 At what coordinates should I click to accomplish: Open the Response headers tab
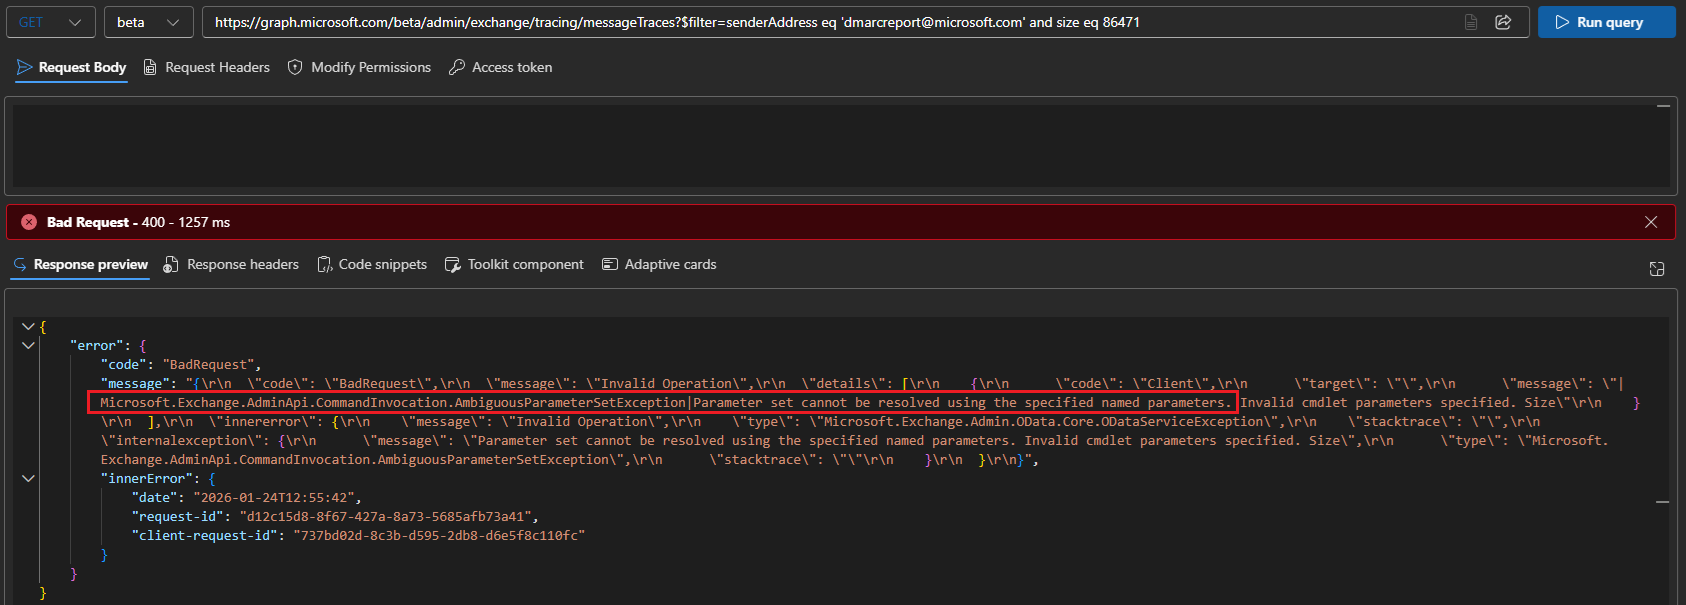point(231,264)
